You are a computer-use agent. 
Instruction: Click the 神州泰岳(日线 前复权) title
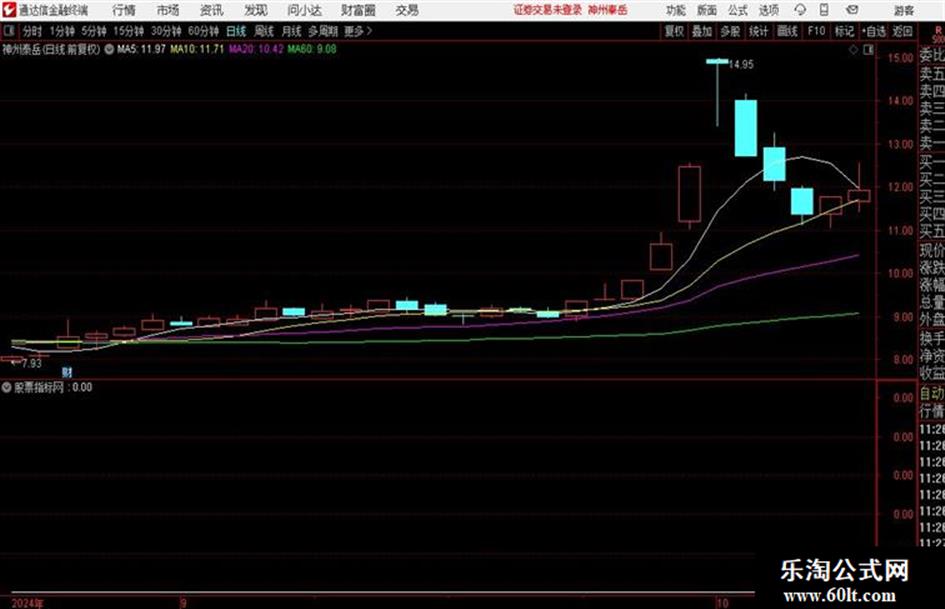pyautogui.click(x=51, y=49)
